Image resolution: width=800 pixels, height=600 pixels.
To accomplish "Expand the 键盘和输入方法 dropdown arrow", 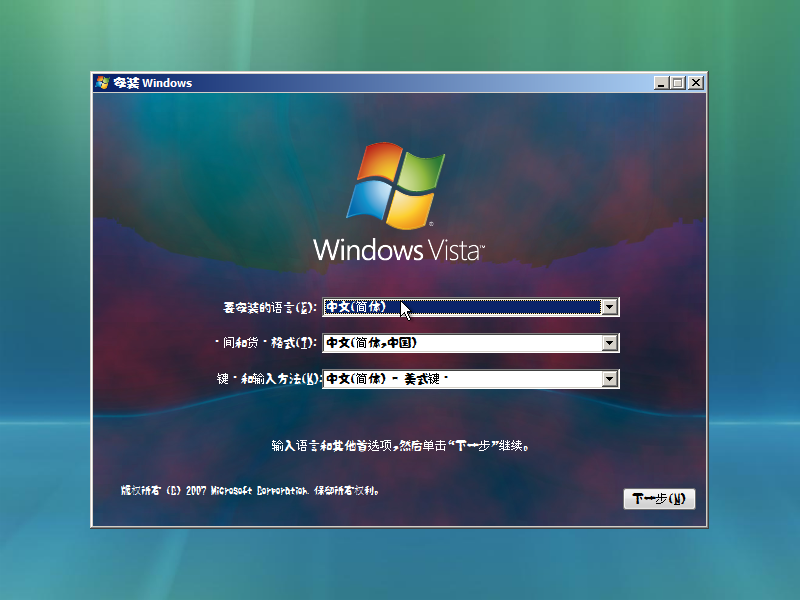I will (610, 379).
